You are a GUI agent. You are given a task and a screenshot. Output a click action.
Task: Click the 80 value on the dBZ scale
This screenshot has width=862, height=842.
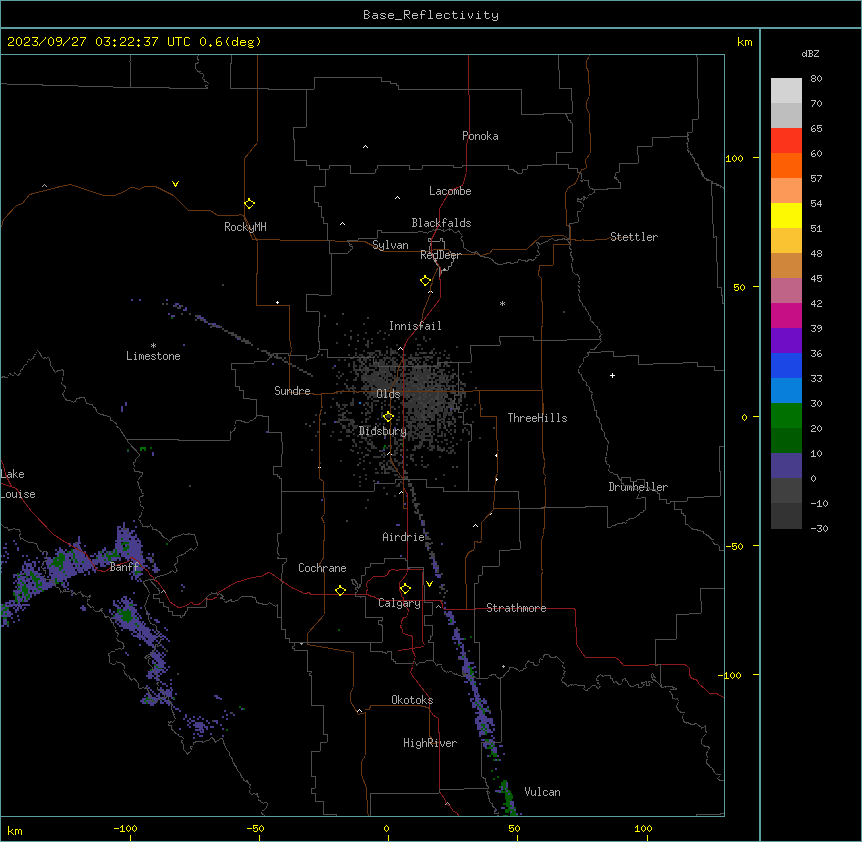pos(816,79)
